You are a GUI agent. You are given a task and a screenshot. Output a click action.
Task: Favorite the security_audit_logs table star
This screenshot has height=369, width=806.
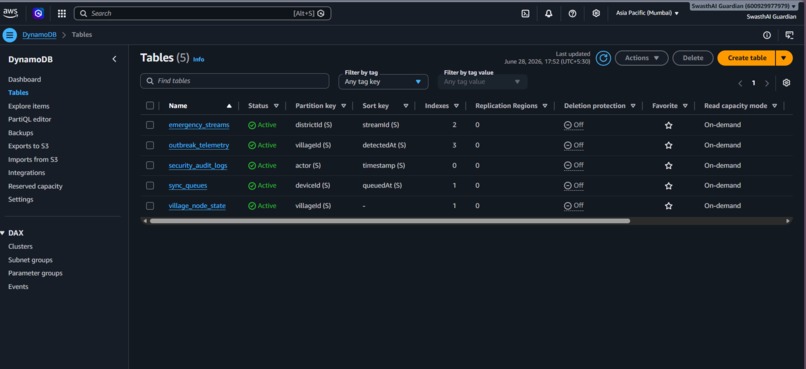tap(668, 165)
